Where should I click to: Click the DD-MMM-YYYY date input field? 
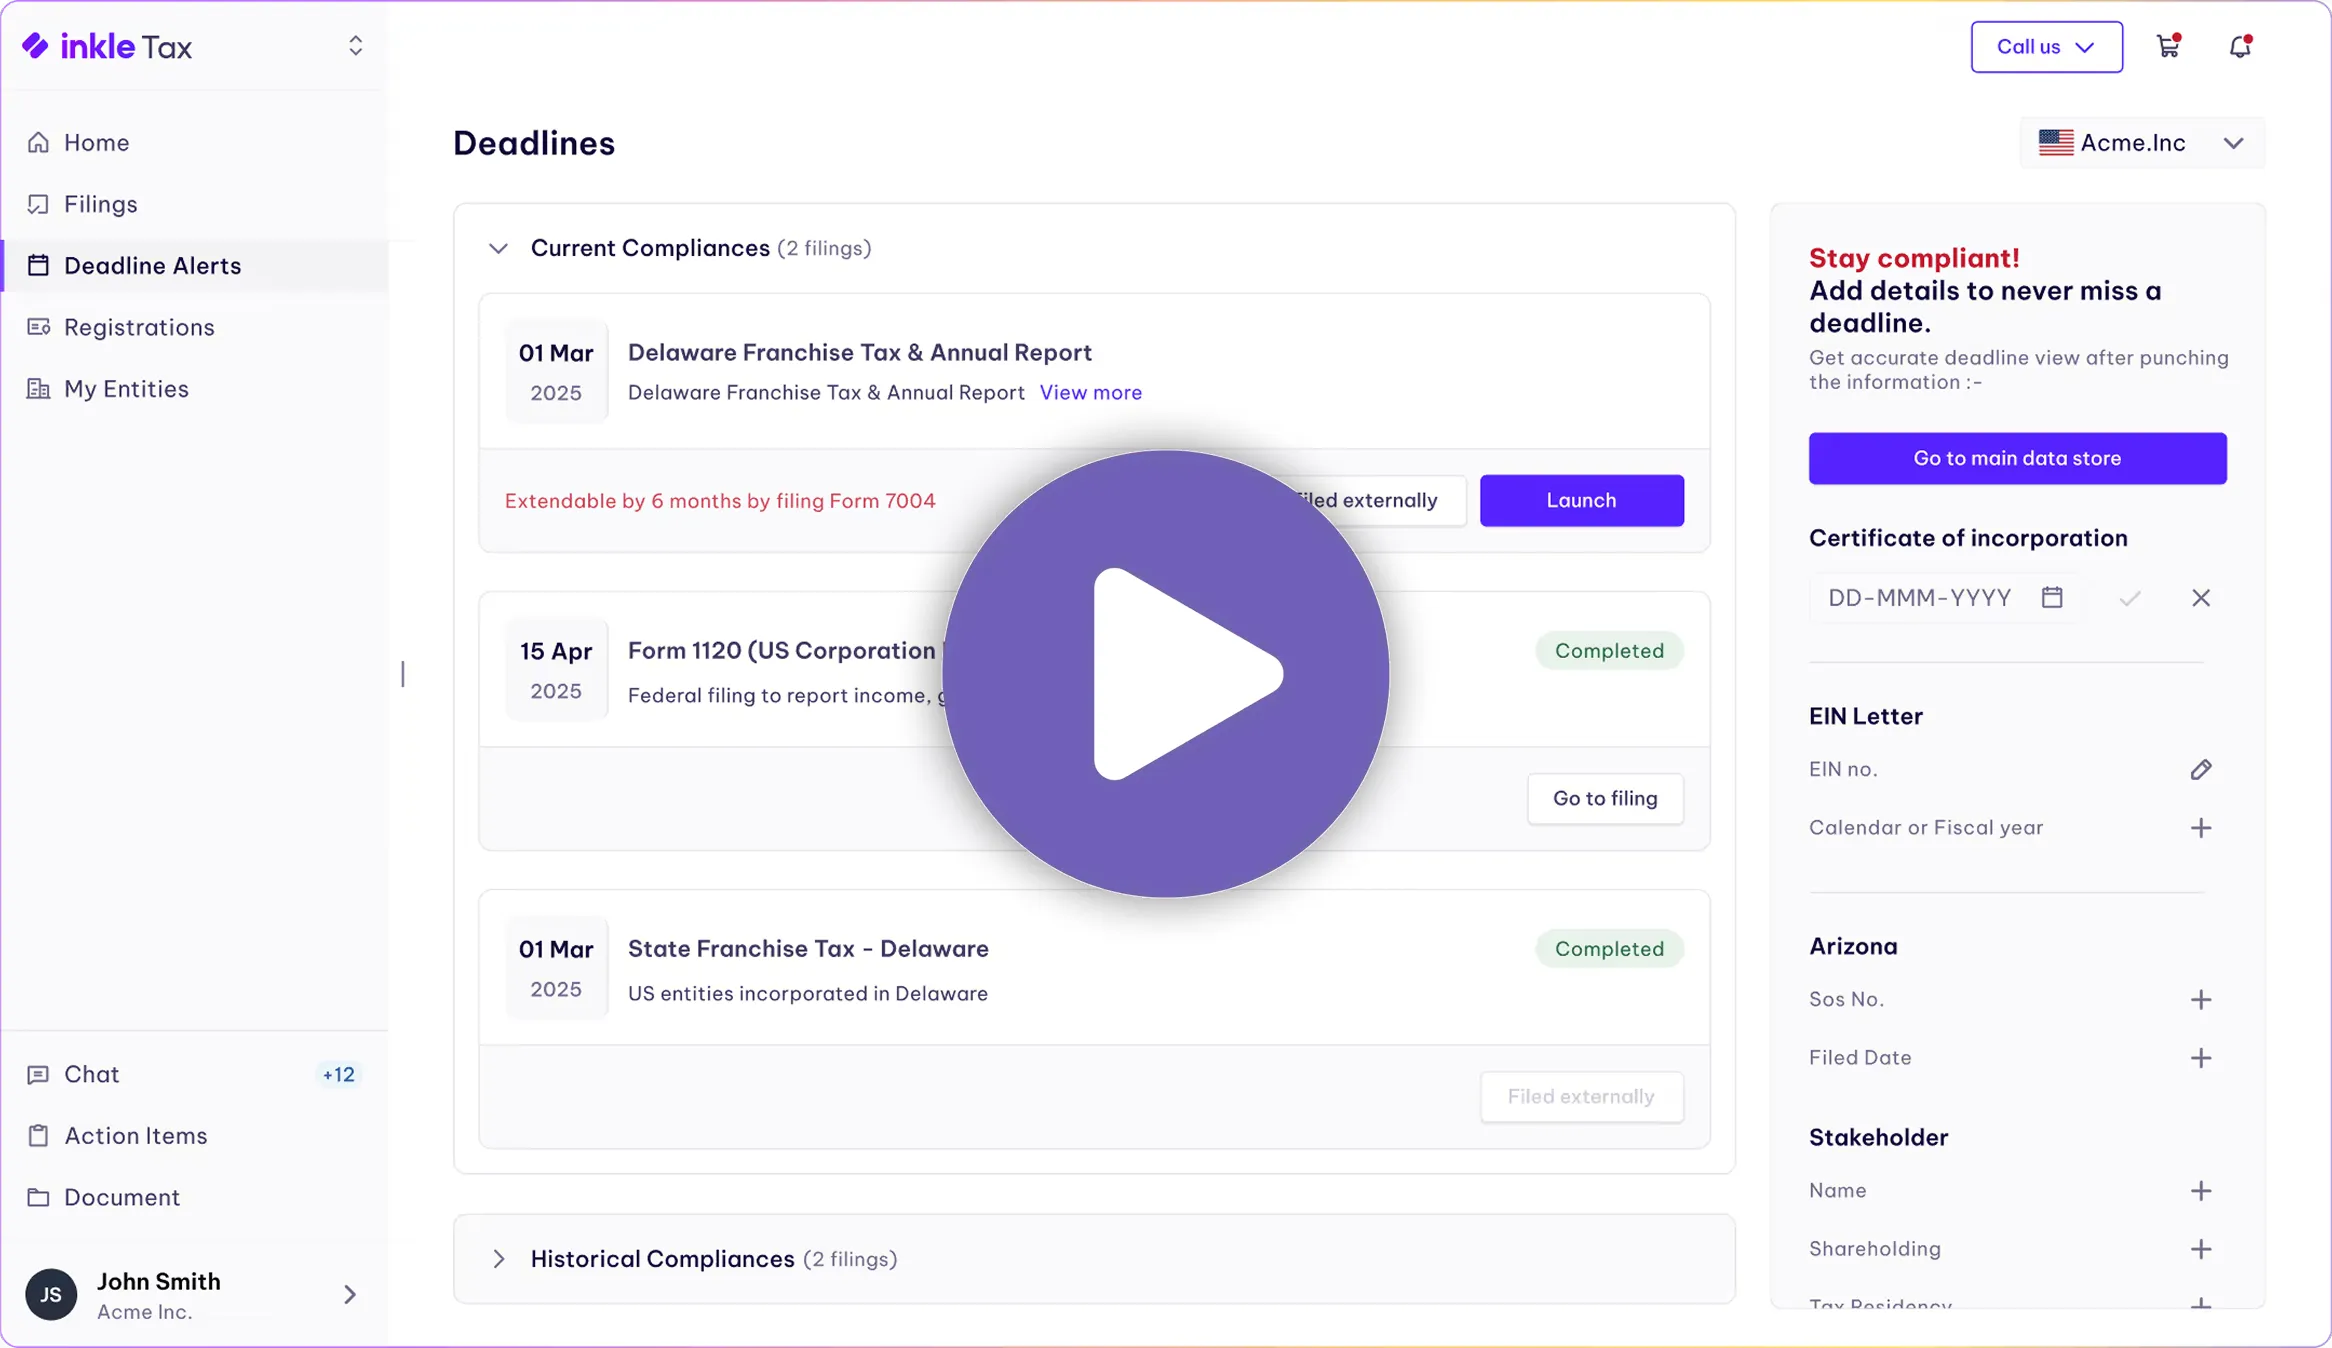(x=1920, y=598)
